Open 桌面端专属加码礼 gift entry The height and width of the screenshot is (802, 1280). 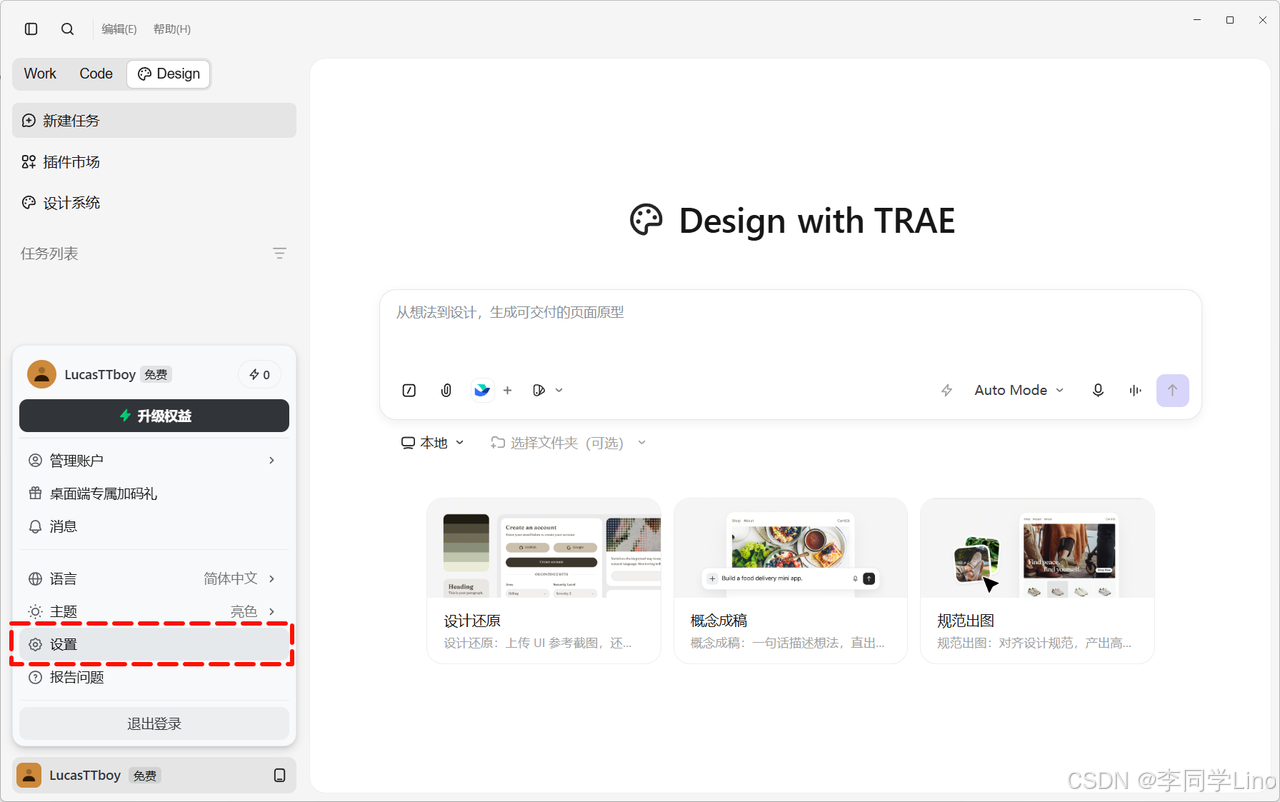click(154, 493)
